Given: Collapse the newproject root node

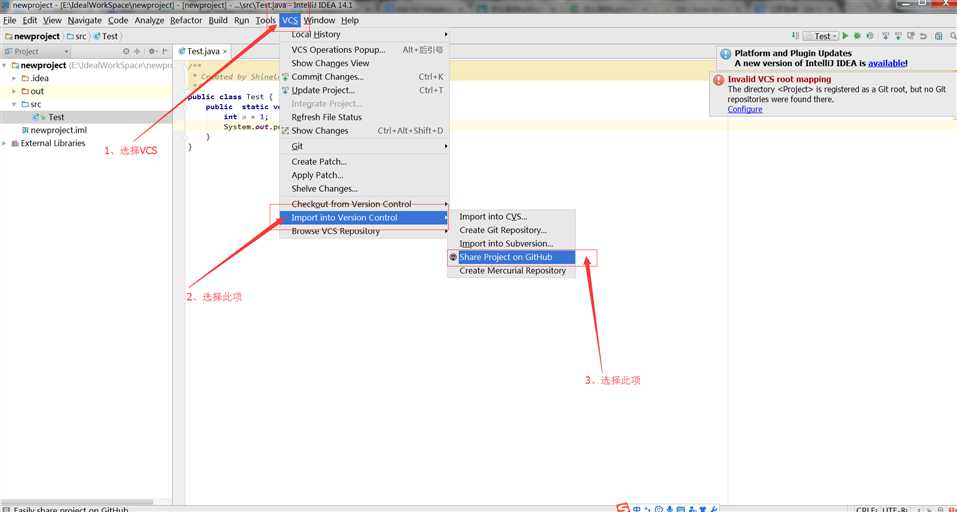Looking at the screenshot, I should pyautogui.click(x=5, y=65).
